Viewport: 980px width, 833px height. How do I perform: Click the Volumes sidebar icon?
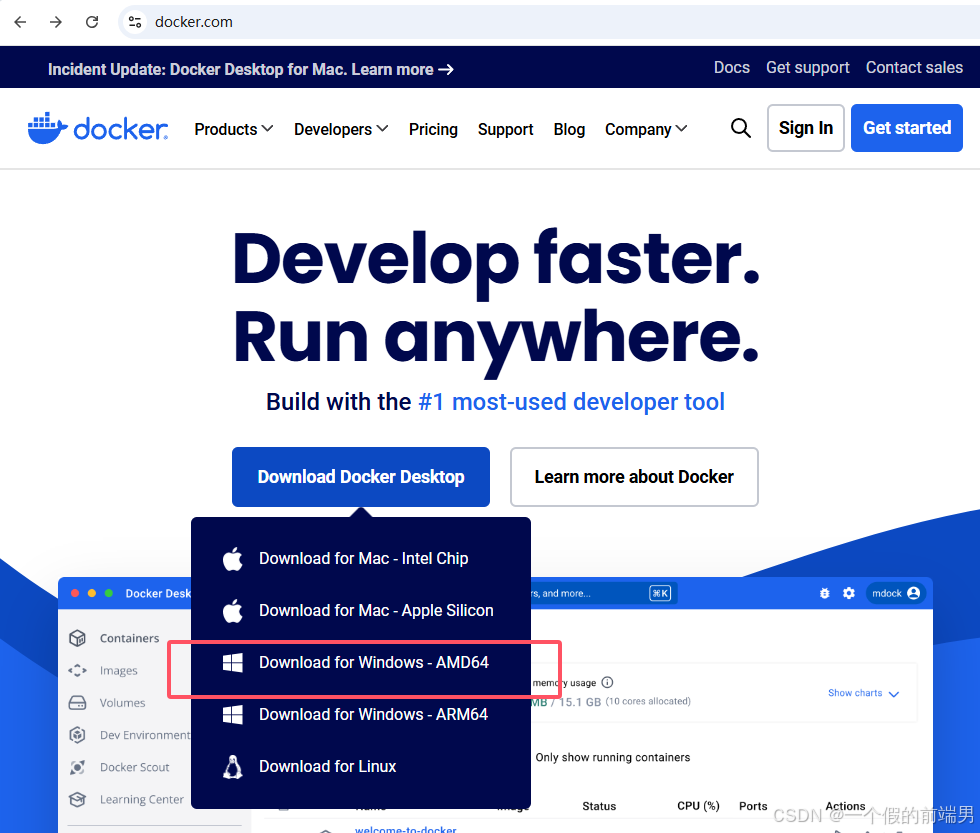78,703
